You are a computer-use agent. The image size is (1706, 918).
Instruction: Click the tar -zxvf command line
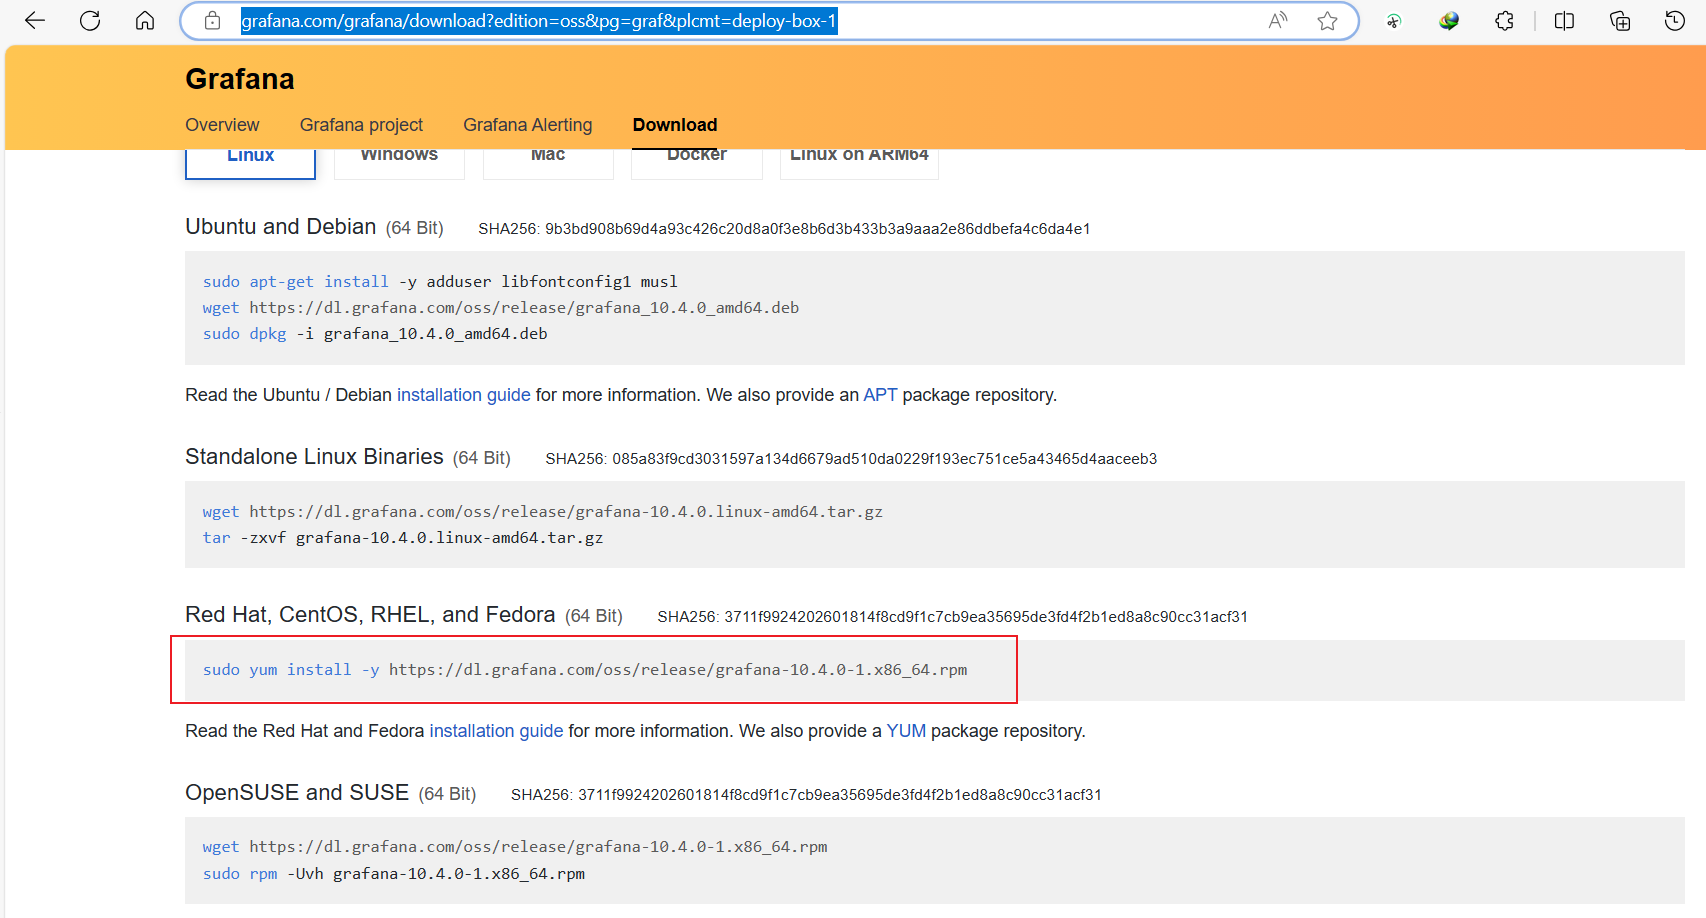403,538
